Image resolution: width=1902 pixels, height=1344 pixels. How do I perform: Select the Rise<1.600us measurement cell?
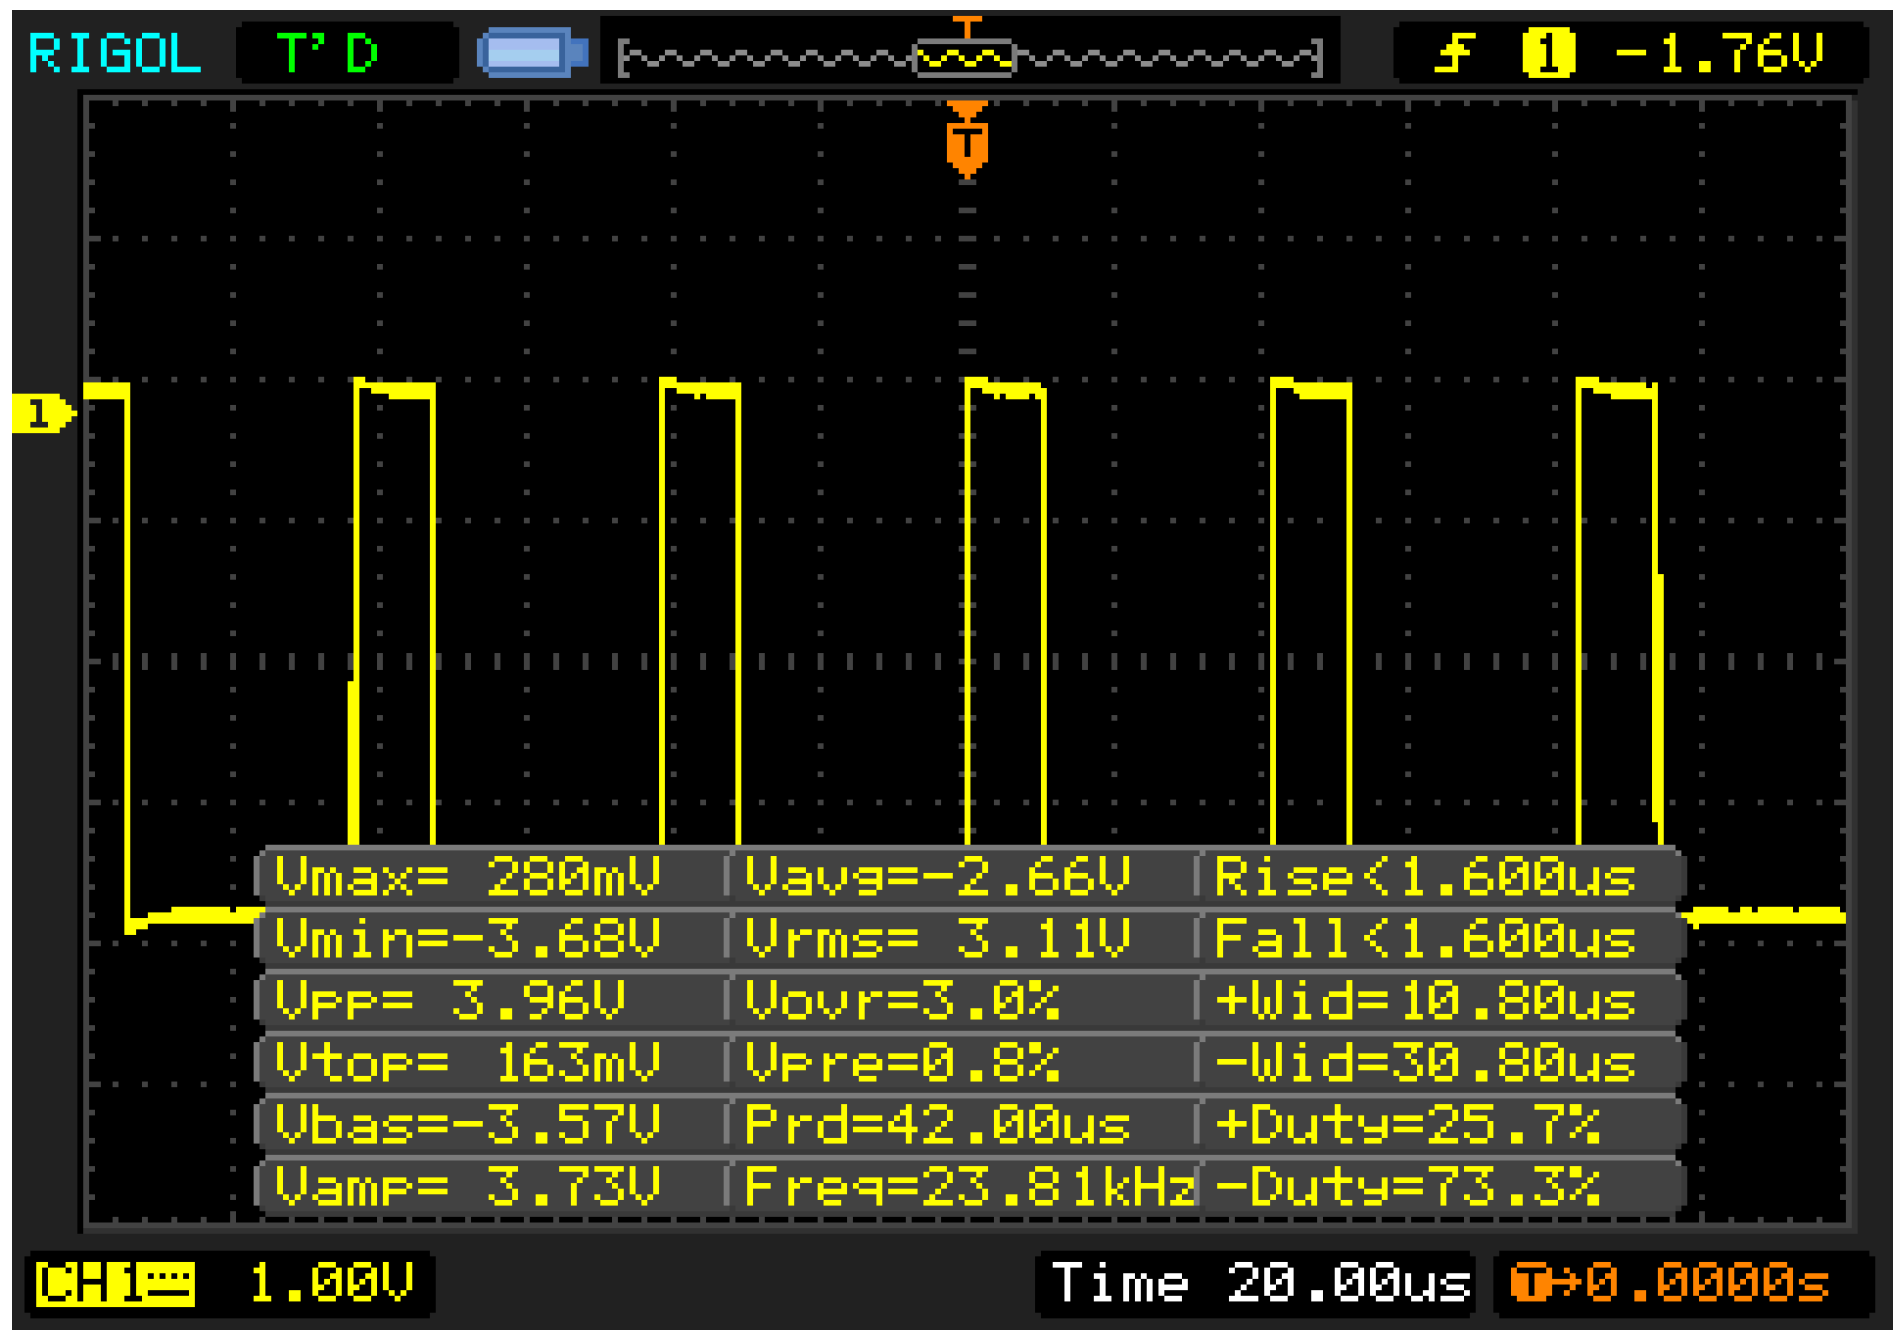[x=1424, y=877]
